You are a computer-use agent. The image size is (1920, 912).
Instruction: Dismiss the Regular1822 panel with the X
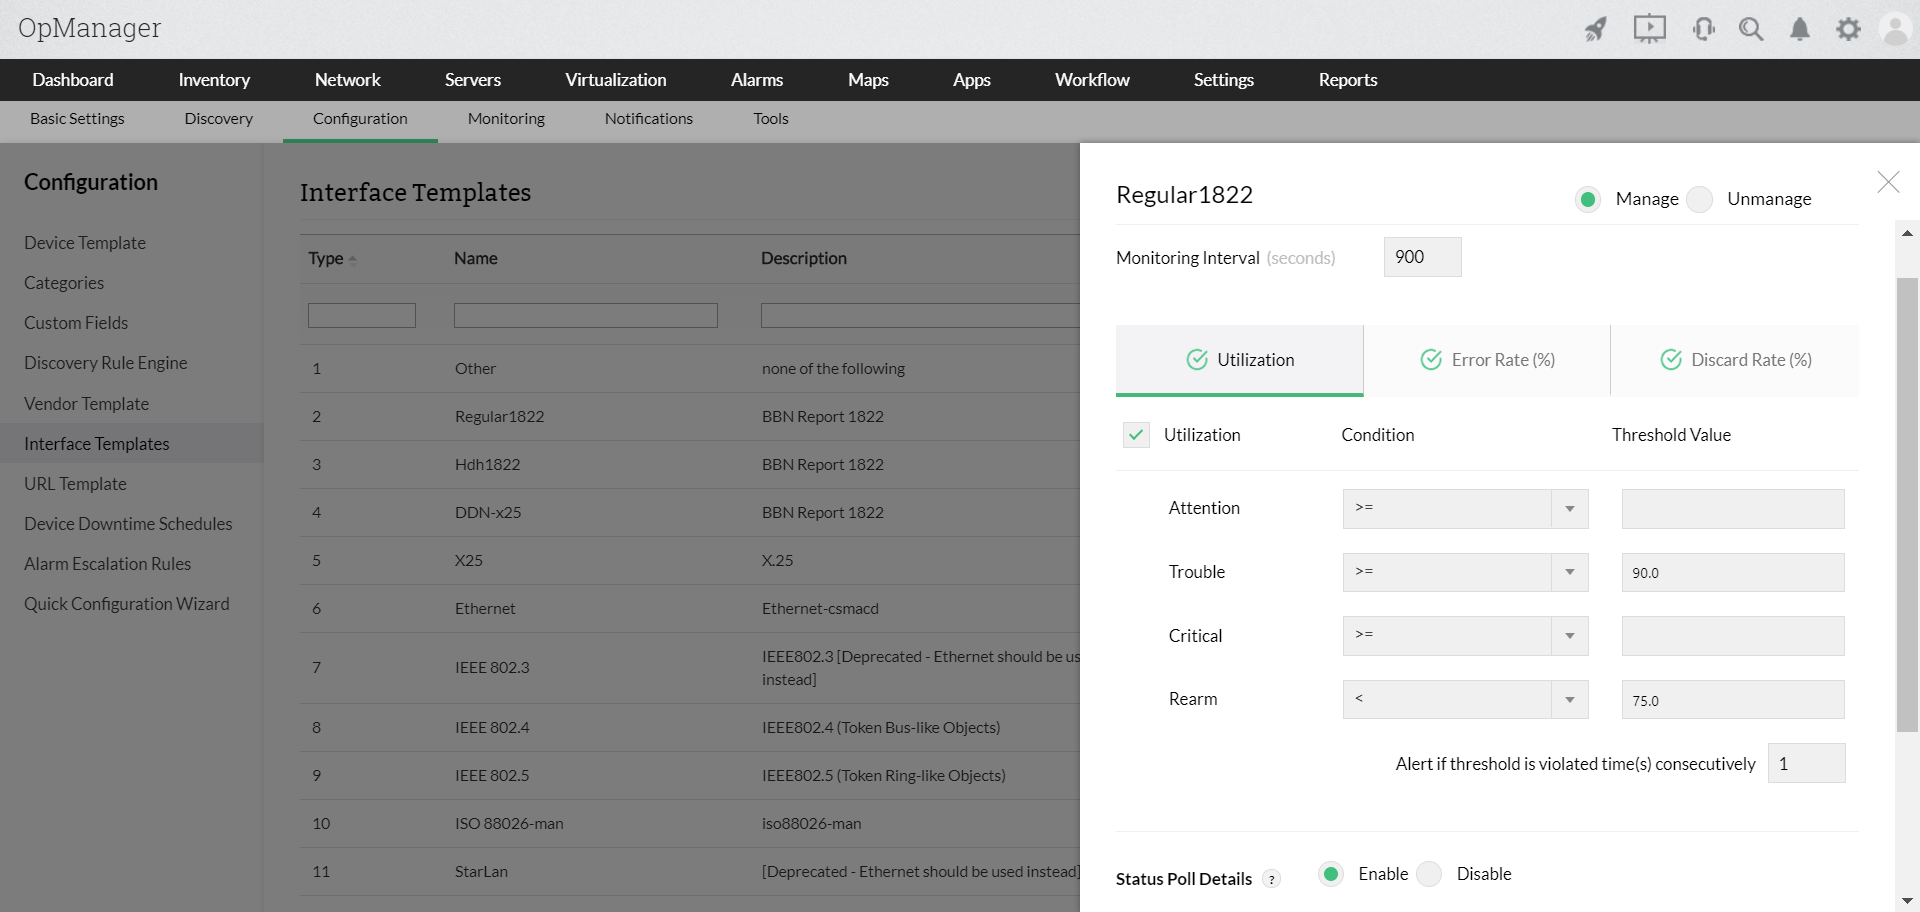coord(1887,182)
